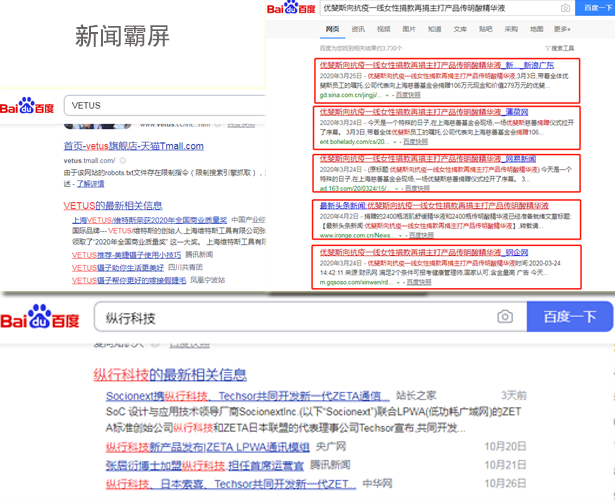Open the VETUS的最新相关信息 heading link
This screenshot has height=501, width=615.
tap(113, 205)
